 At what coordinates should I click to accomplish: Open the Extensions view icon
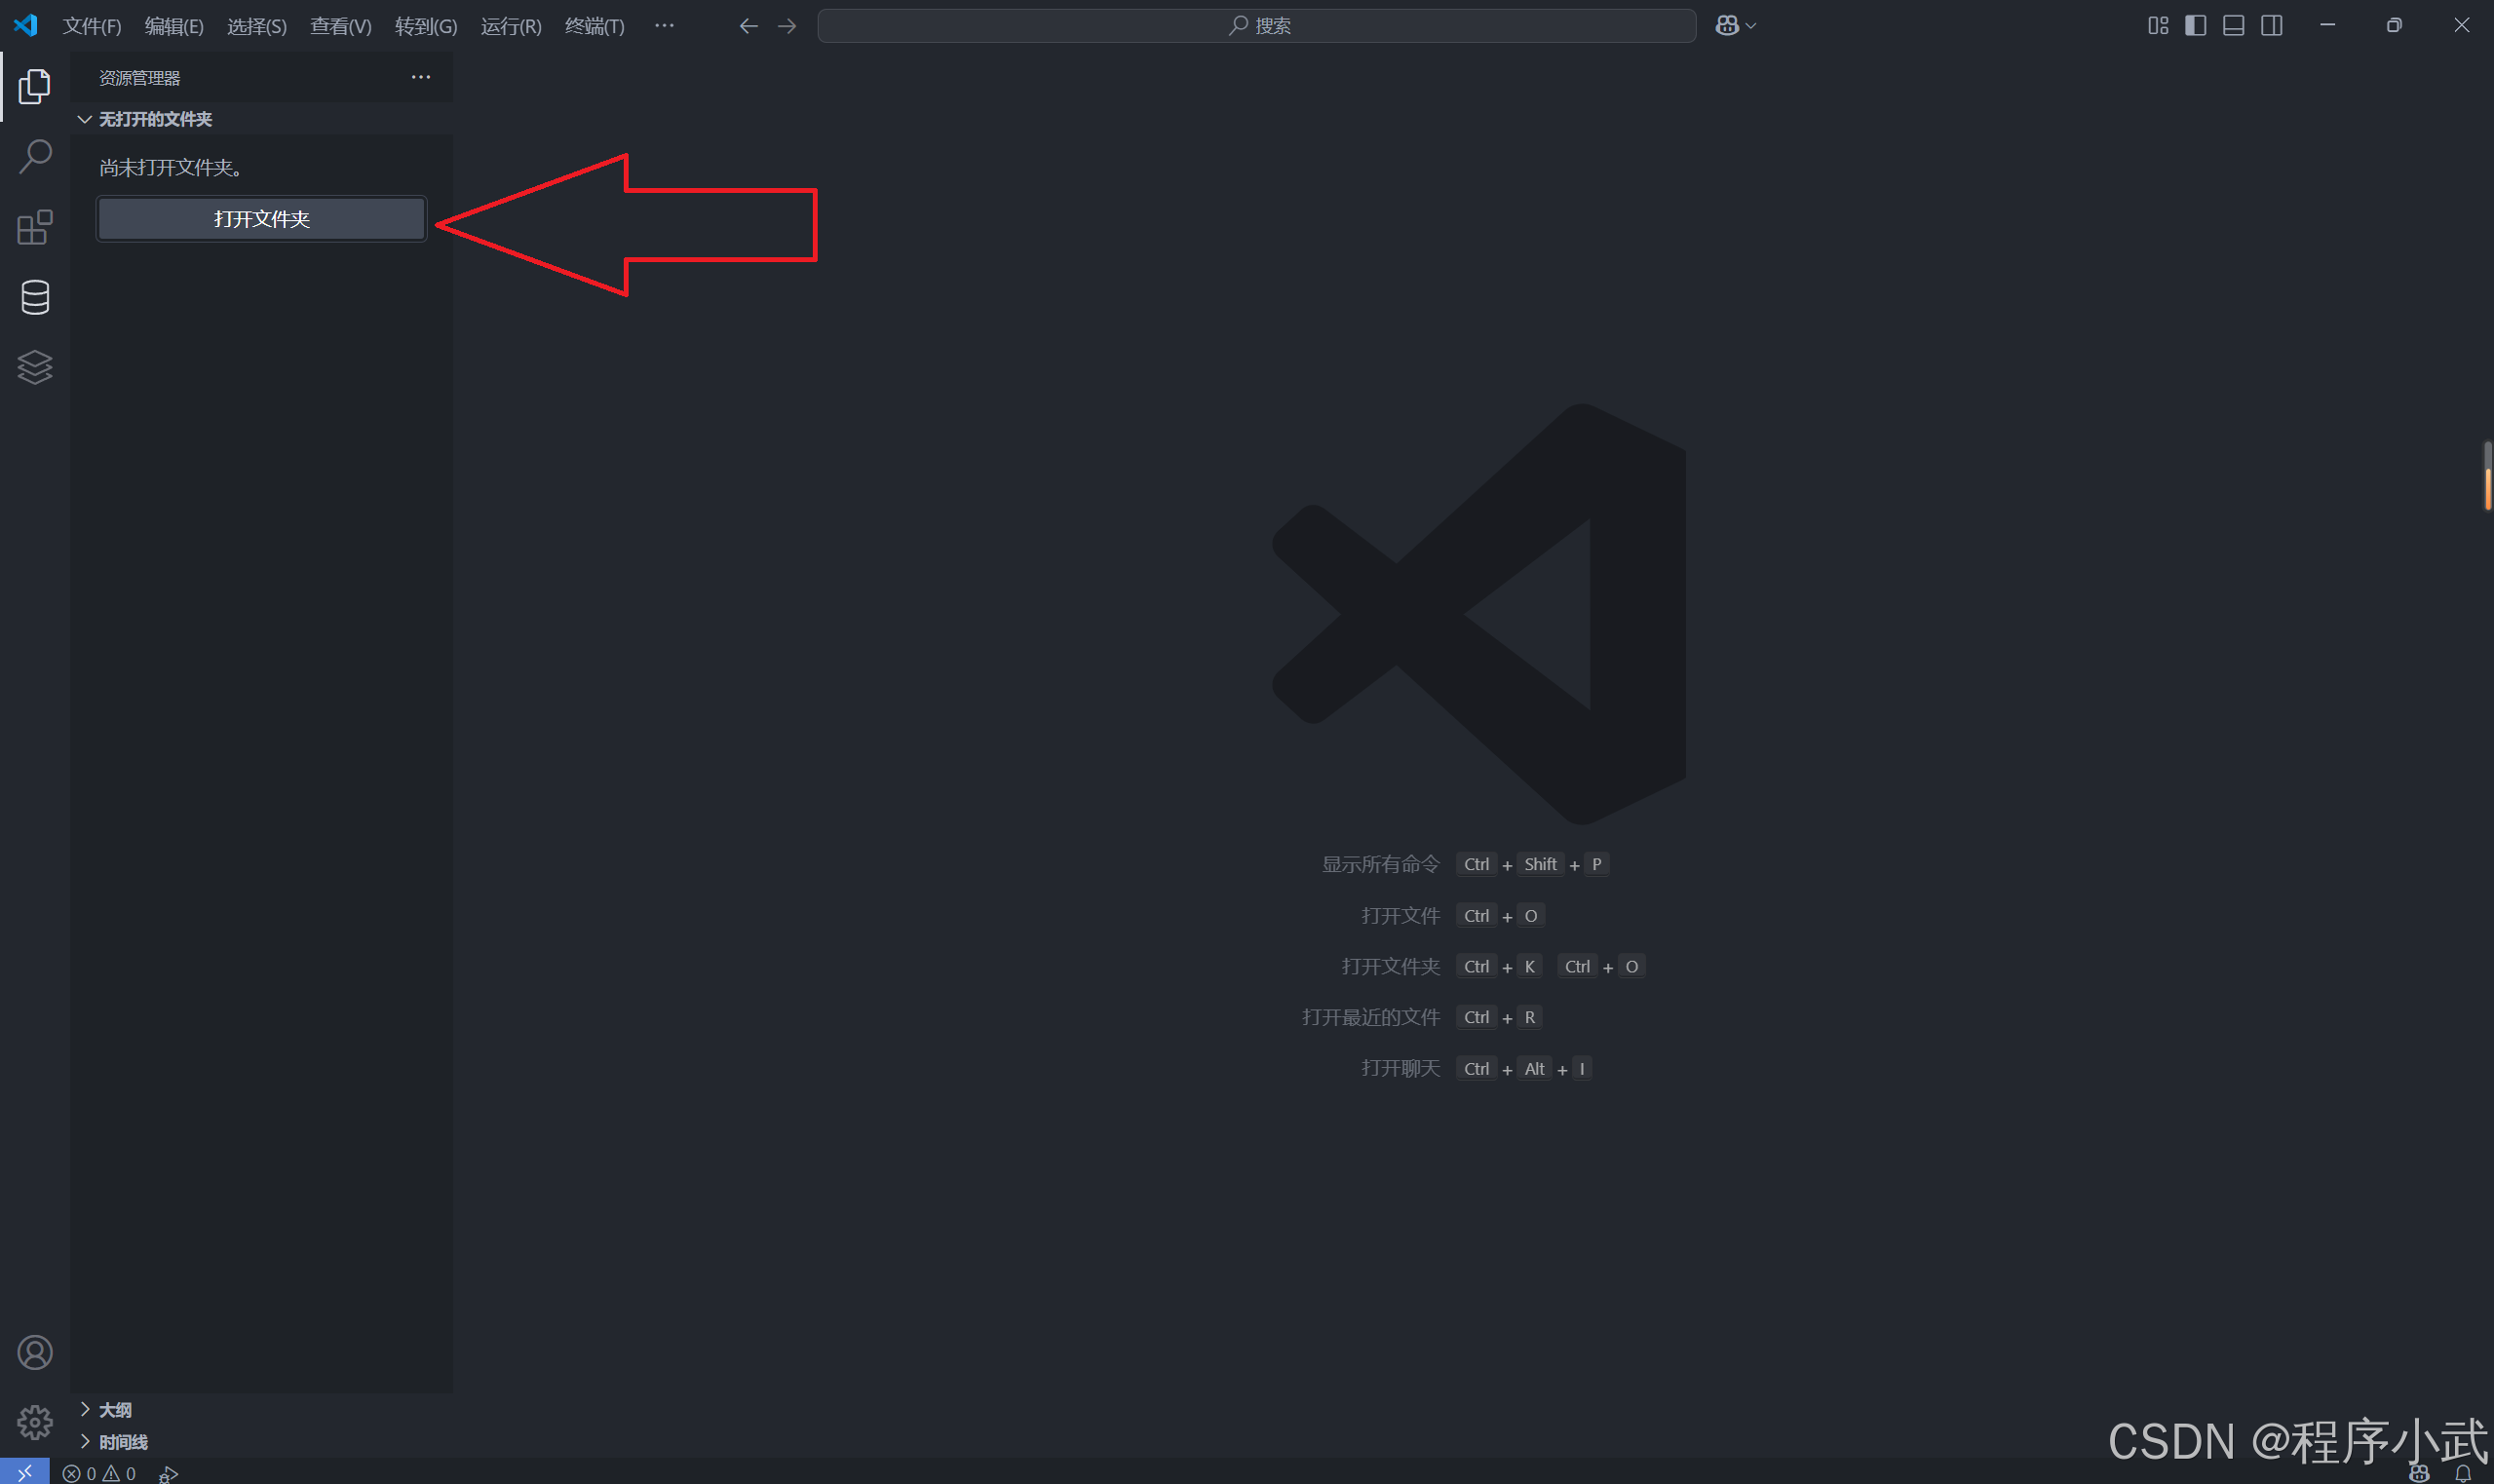pos(35,227)
